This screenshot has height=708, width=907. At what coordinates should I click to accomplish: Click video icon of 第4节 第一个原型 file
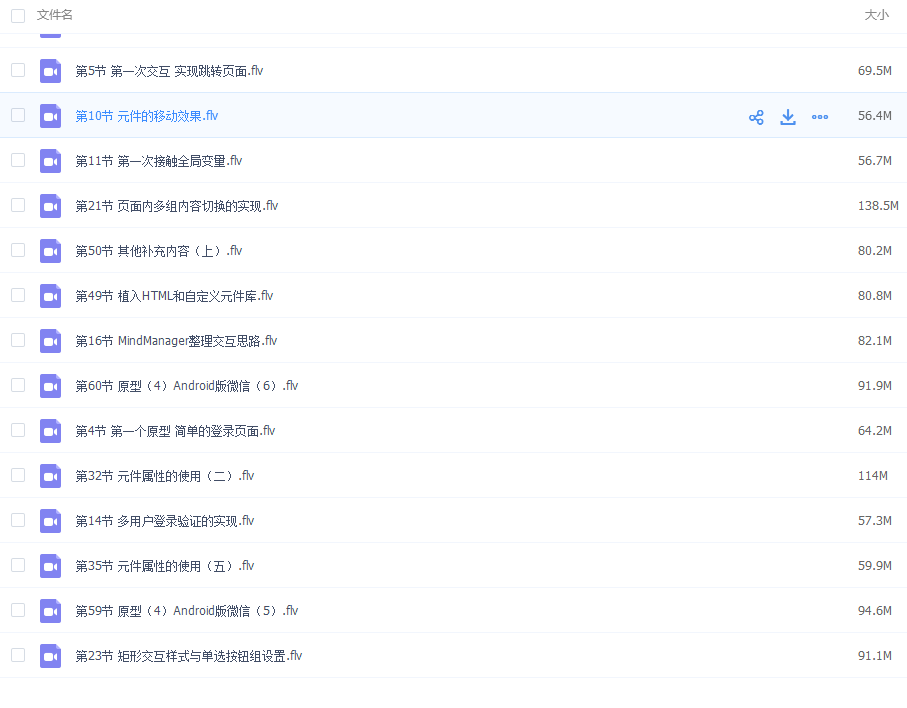(50, 431)
